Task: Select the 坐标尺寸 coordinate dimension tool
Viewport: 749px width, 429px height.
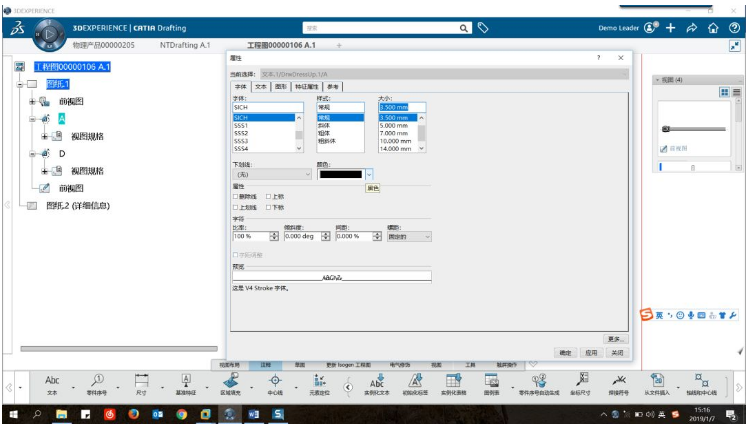Action: click(580, 385)
